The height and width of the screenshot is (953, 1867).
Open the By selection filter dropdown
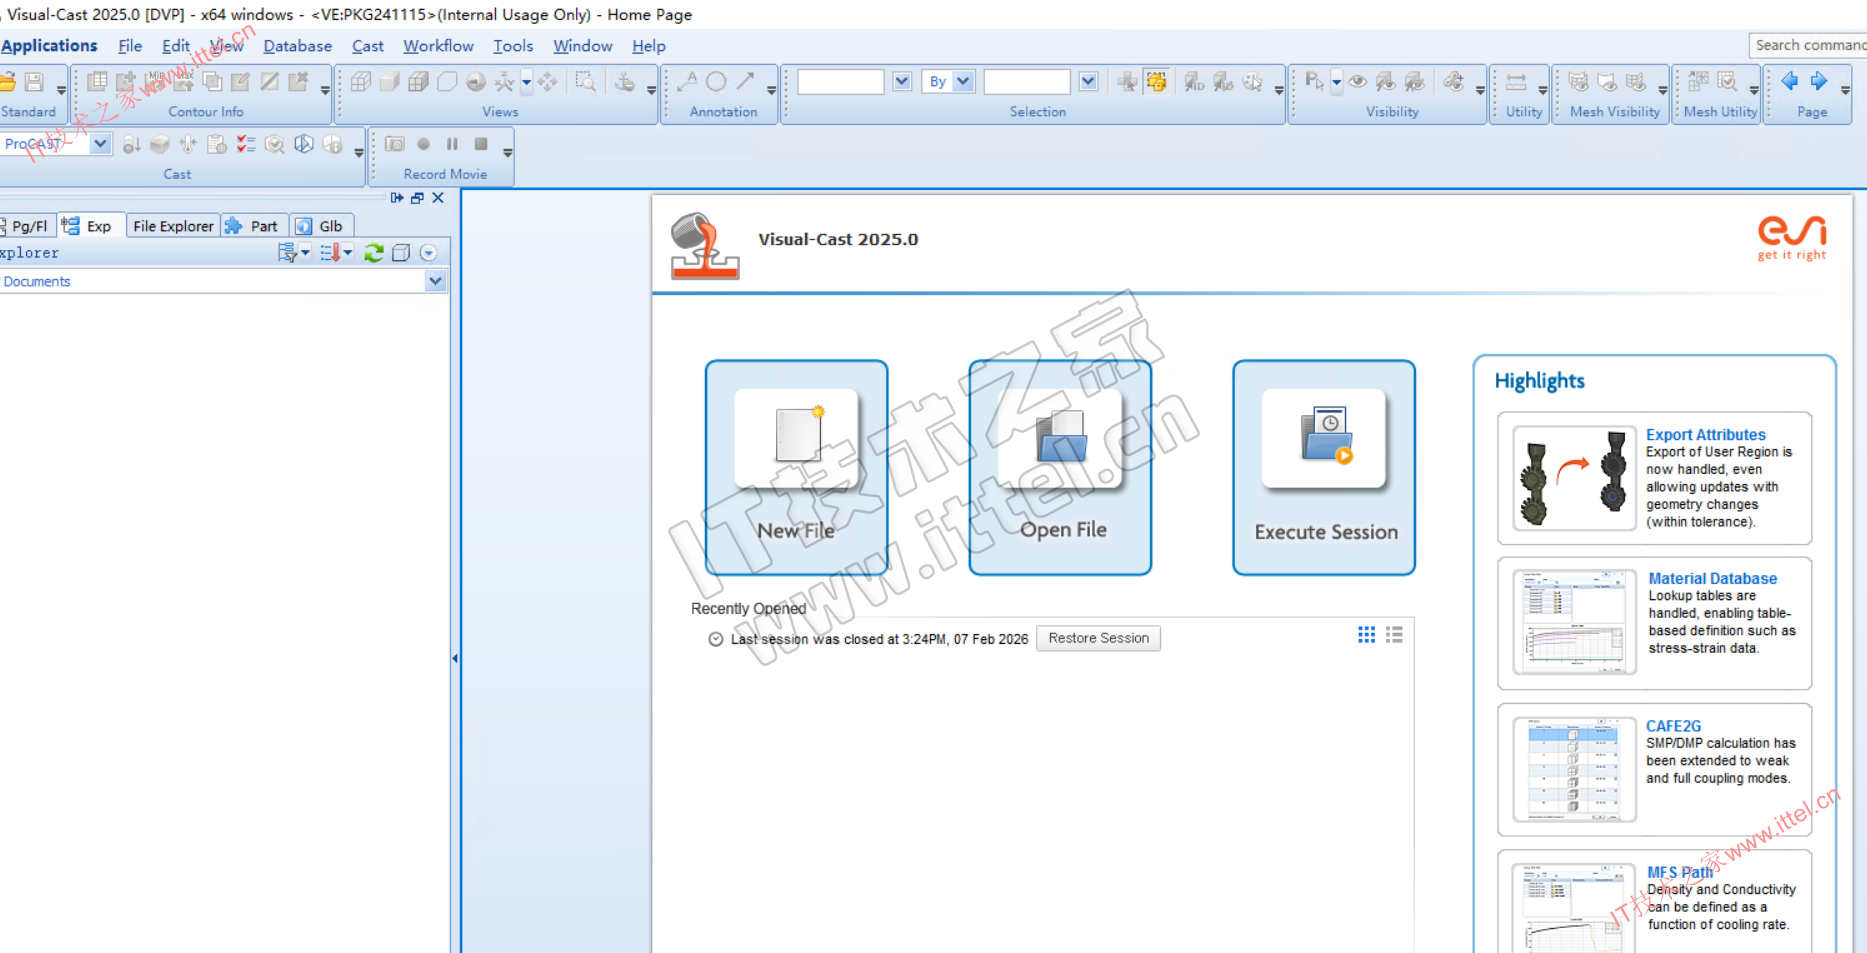pyautogui.click(x=963, y=82)
